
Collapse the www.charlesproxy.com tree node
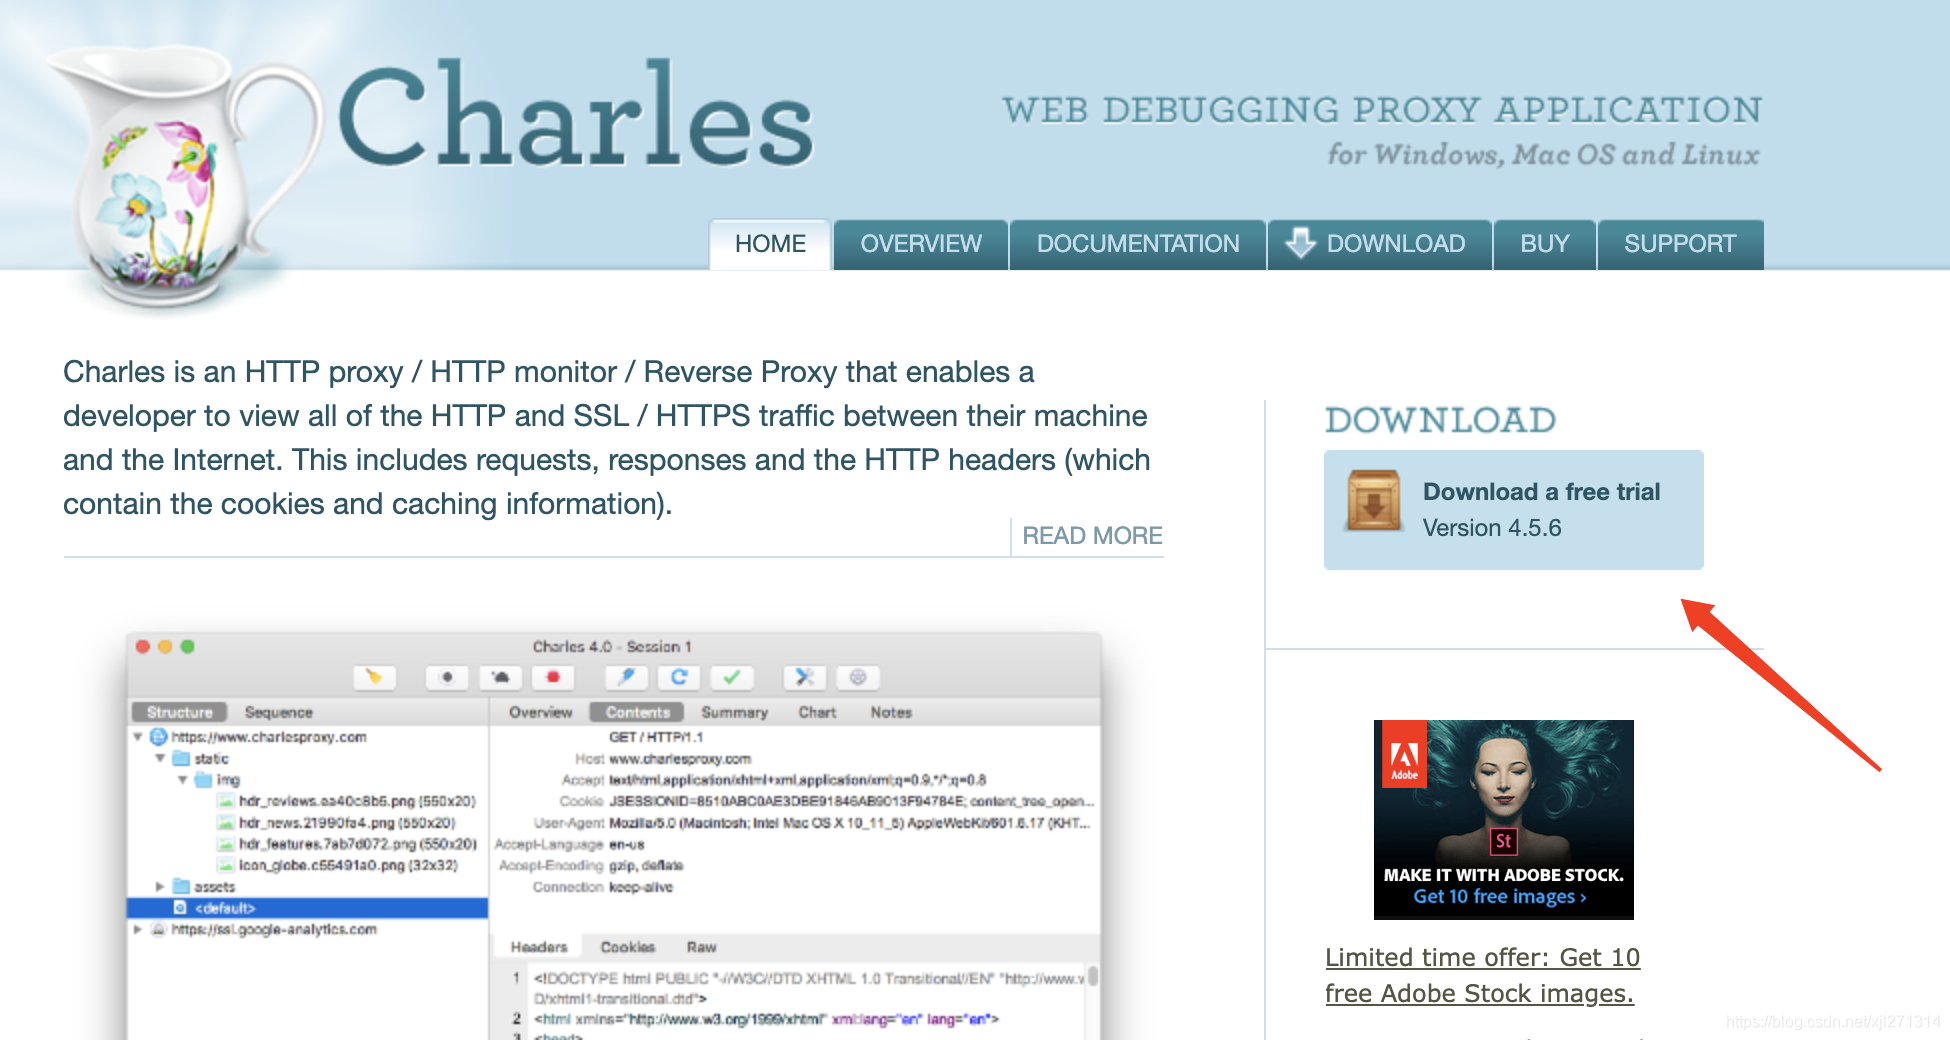[138, 737]
